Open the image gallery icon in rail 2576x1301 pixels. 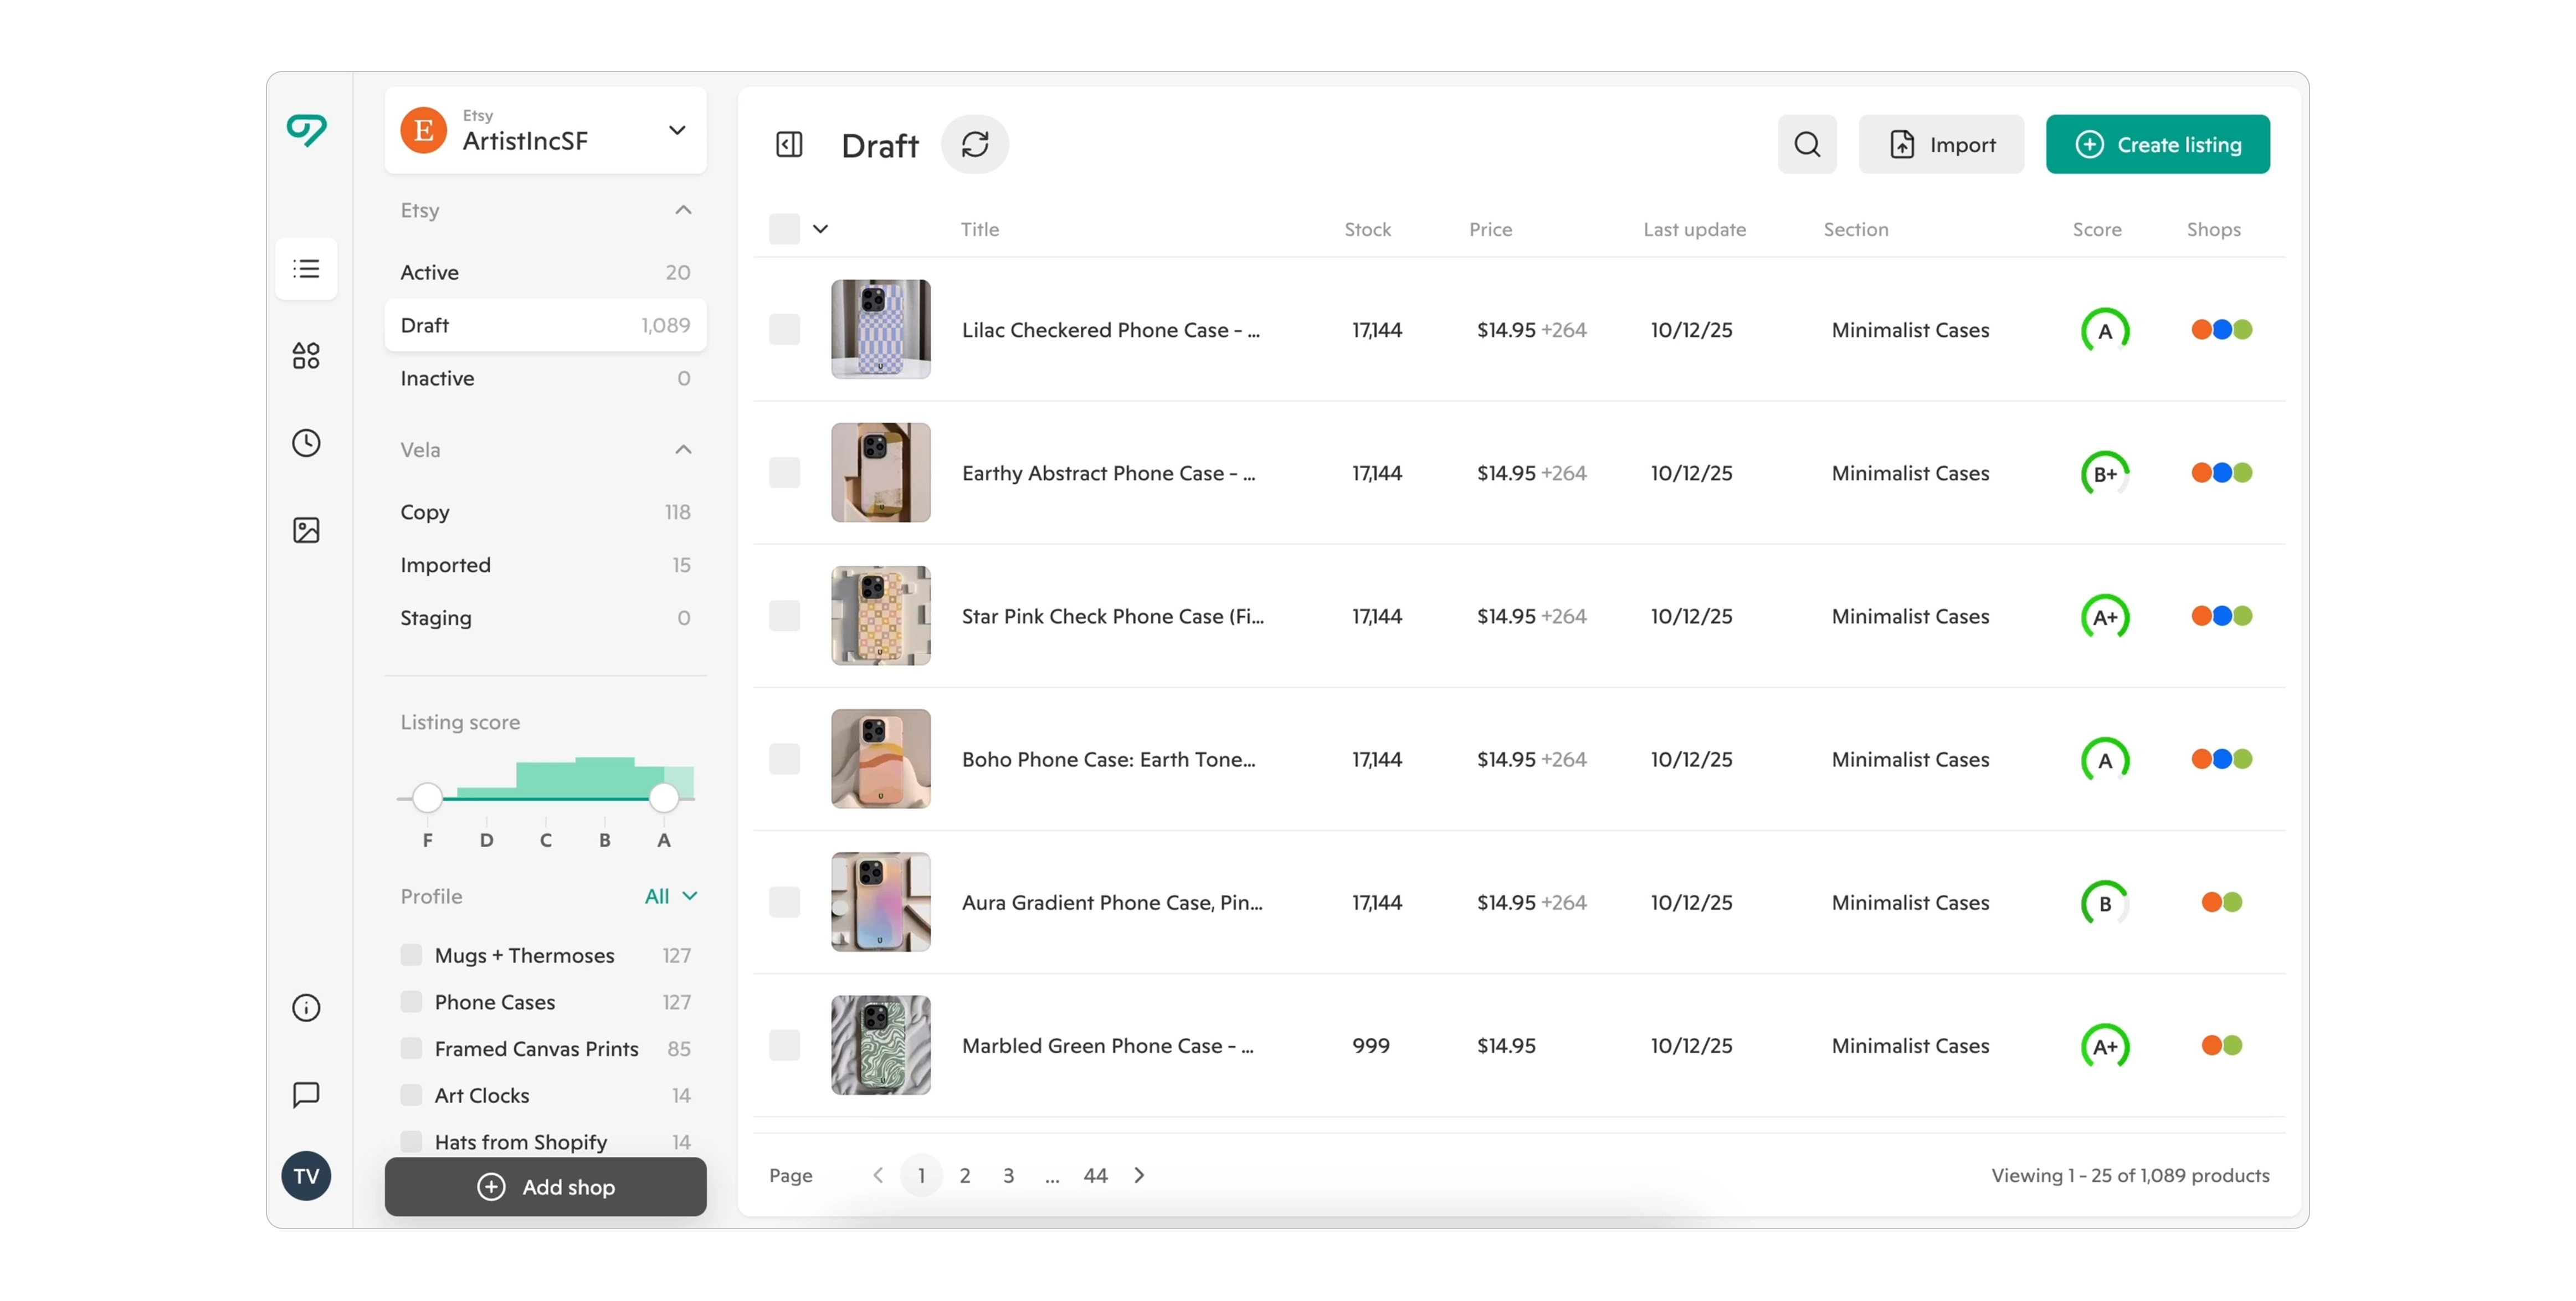(x=306, y=530)
